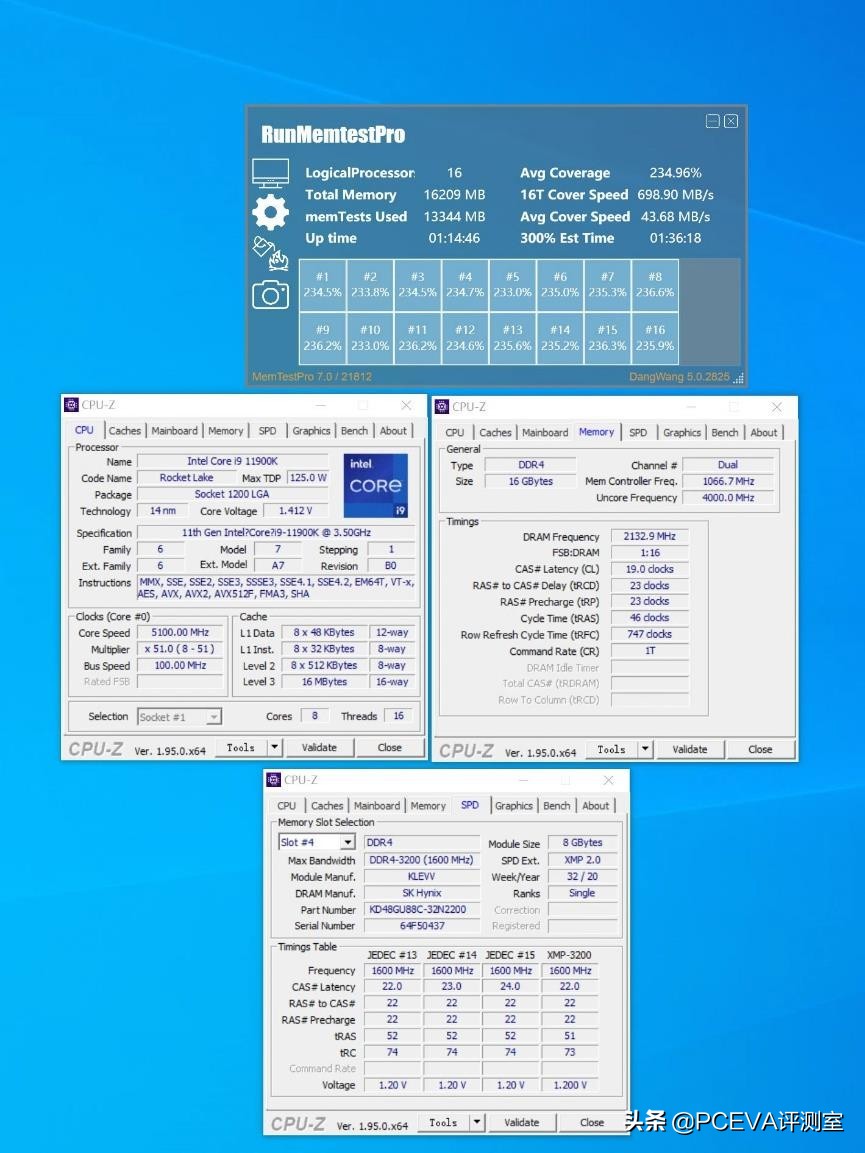
Task: Click the flame-cooling icon in RunMemtestPro
Action: (271, 252)
